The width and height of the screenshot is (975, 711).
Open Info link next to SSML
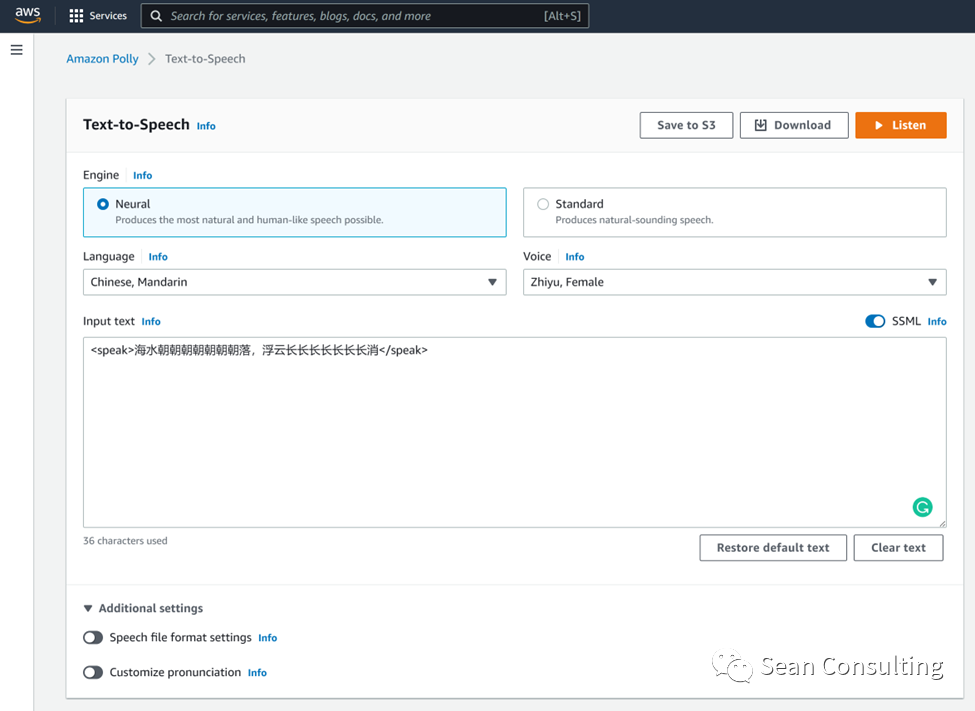coord(936,322)
